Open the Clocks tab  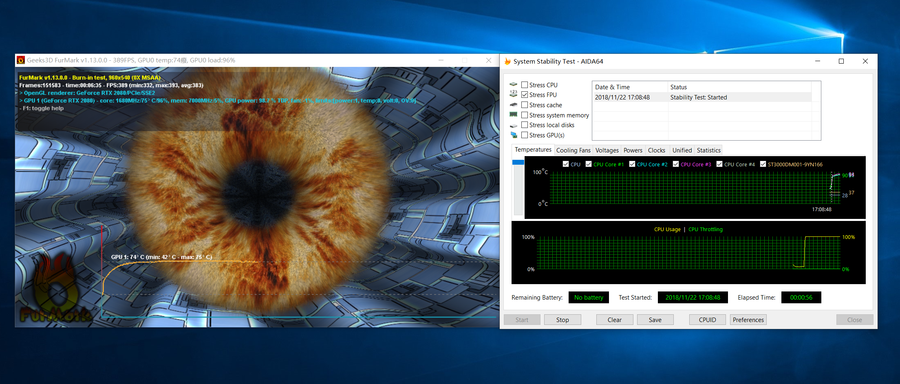click(x=657, y=150)
